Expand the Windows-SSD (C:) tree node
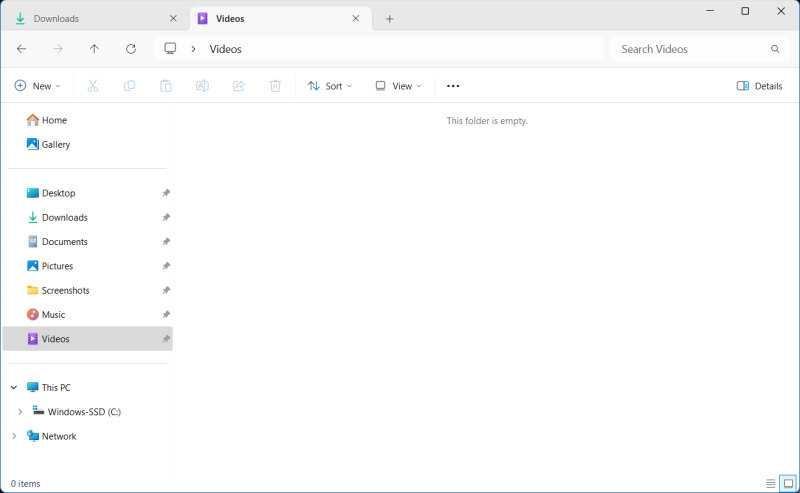This screenshot has height=493, width=800. [x=20, y=411]
